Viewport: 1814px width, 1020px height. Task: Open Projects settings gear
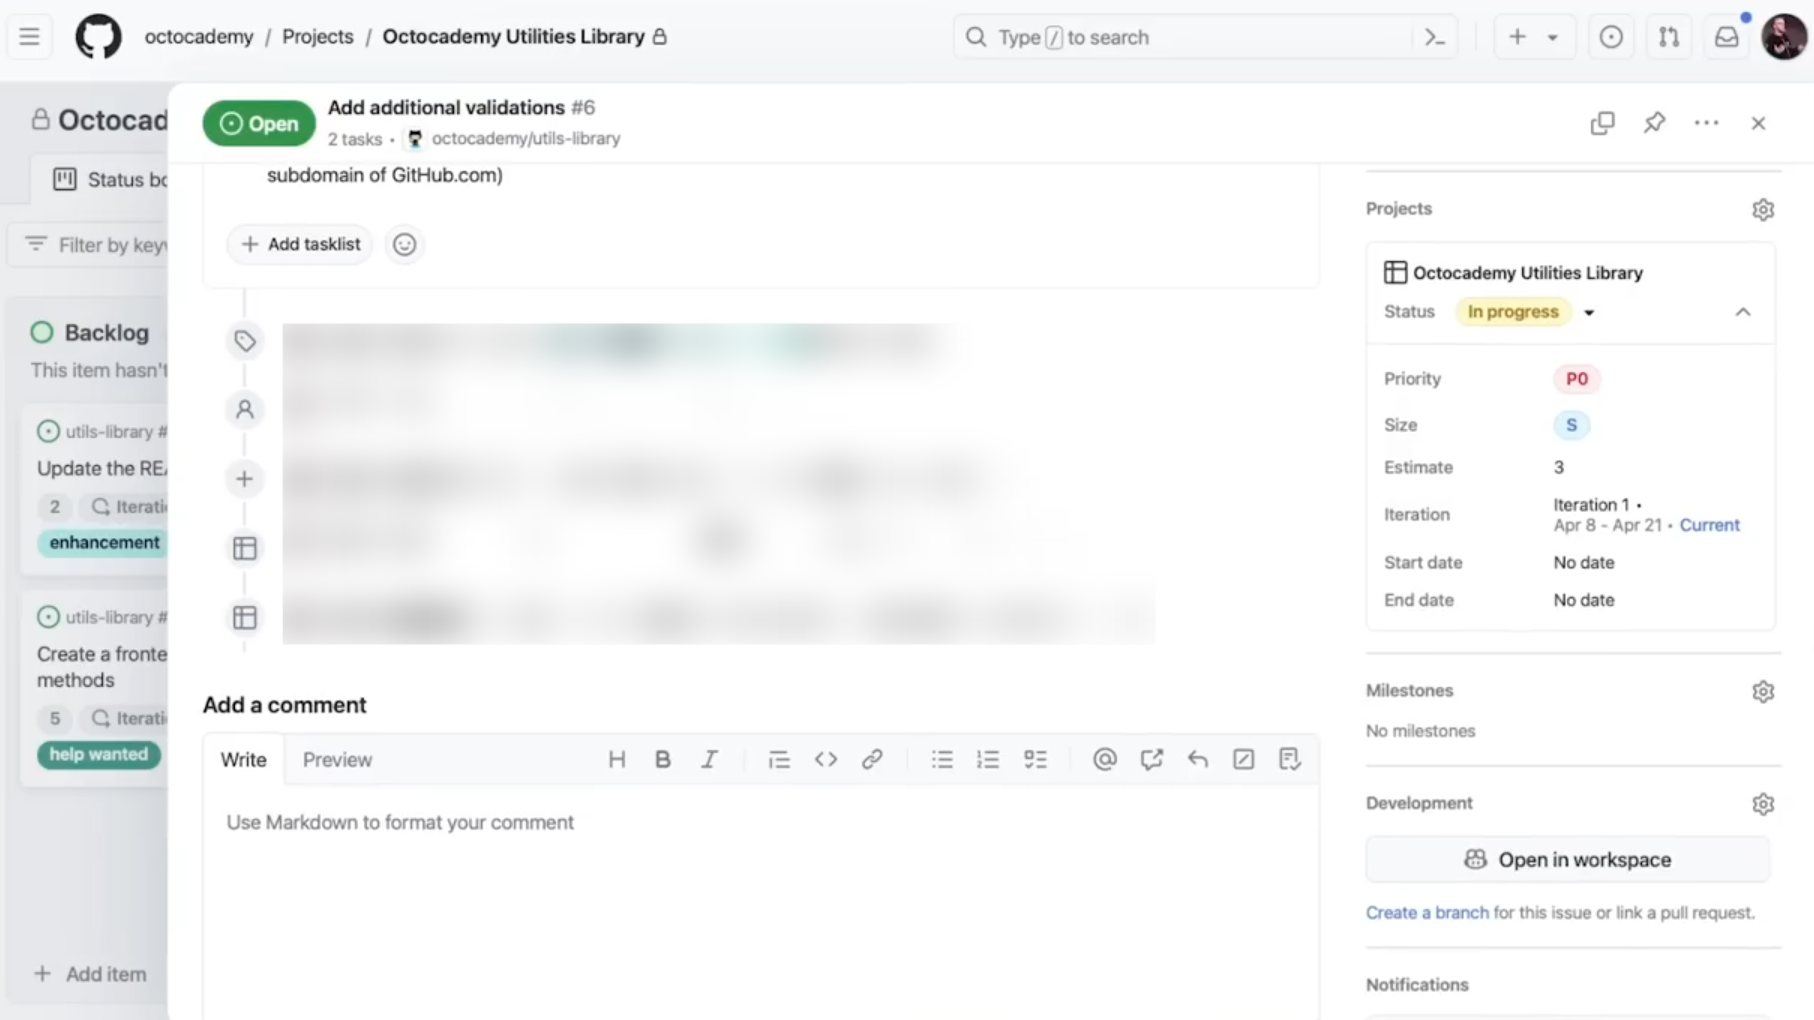[1763, 210]
